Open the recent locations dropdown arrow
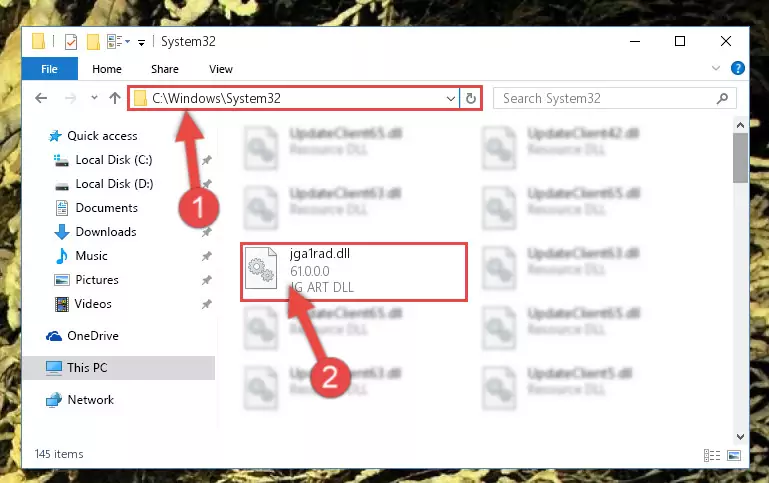 [x=94, y=98]
